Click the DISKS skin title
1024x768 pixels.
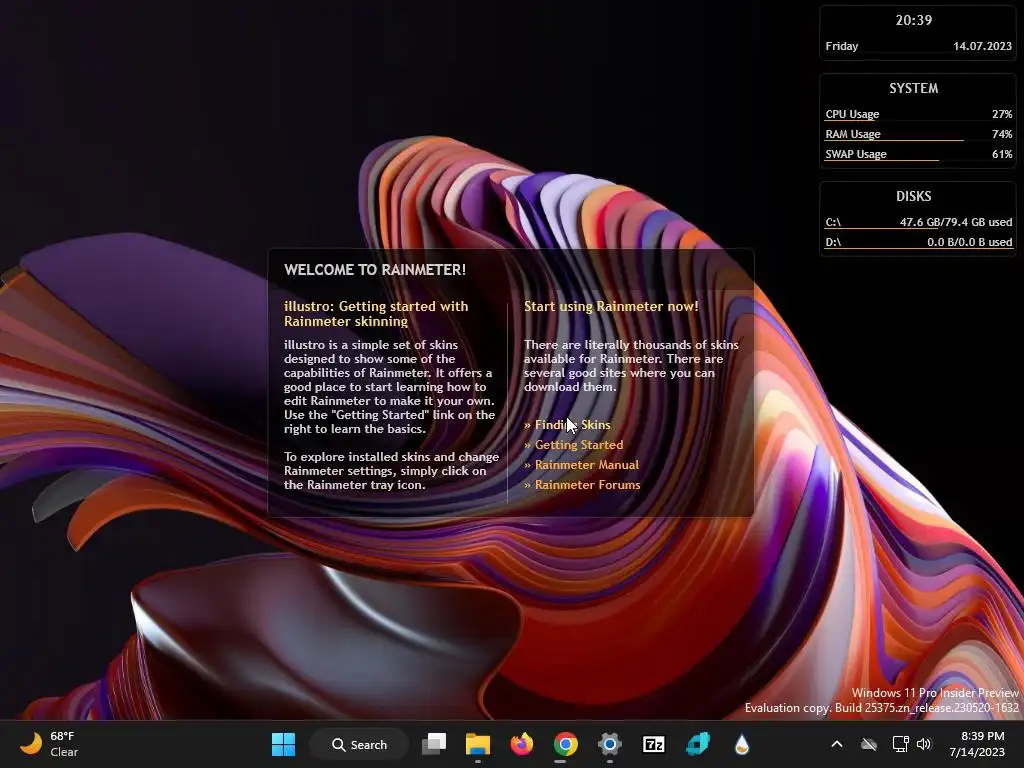(913, 196)
